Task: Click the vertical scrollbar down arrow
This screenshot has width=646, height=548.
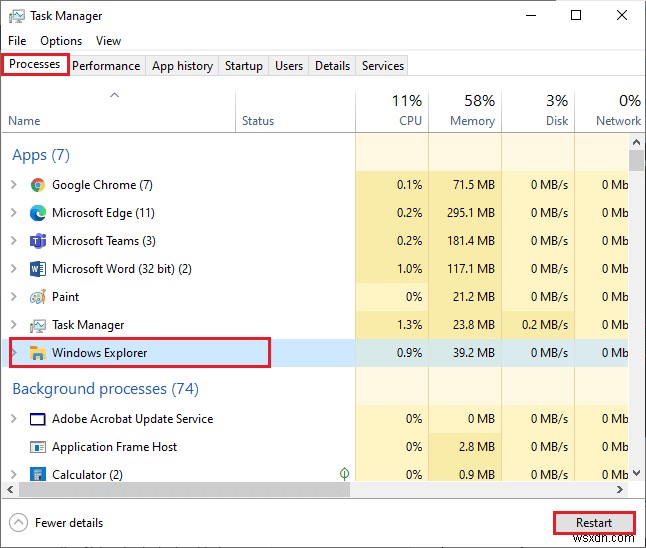Action: pyautogui.click(x=637, y=473)
